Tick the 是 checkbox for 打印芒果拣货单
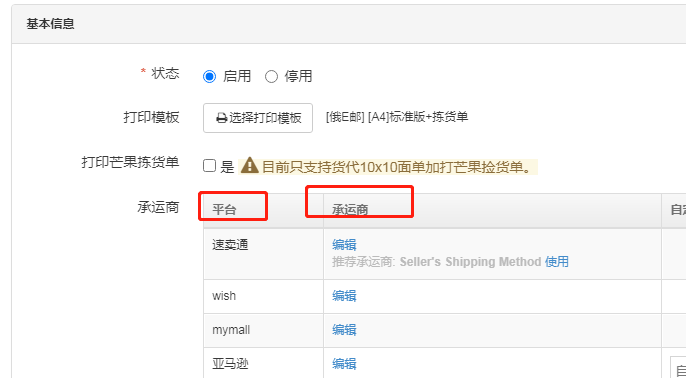The height and width of the screenshot is (378, 686). (x=210, y=166)
